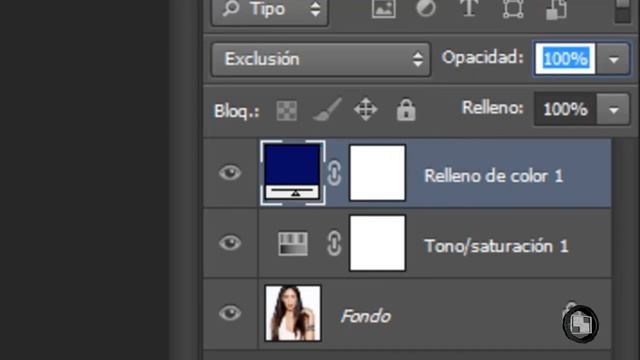The width and height of the screenshot is (640, 360).
Task: Filter layers by pixel layers icon
Action: 384,9
